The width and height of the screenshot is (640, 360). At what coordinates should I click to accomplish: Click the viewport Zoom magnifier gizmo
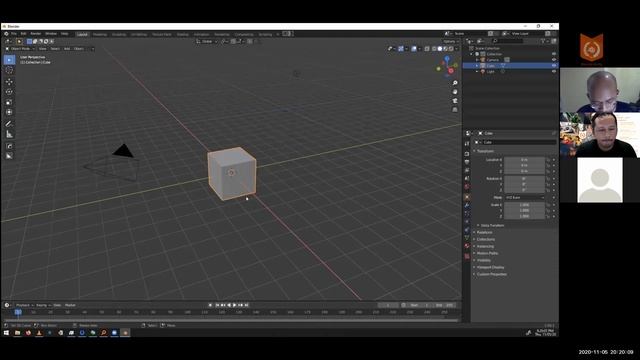tap(455, 83)
